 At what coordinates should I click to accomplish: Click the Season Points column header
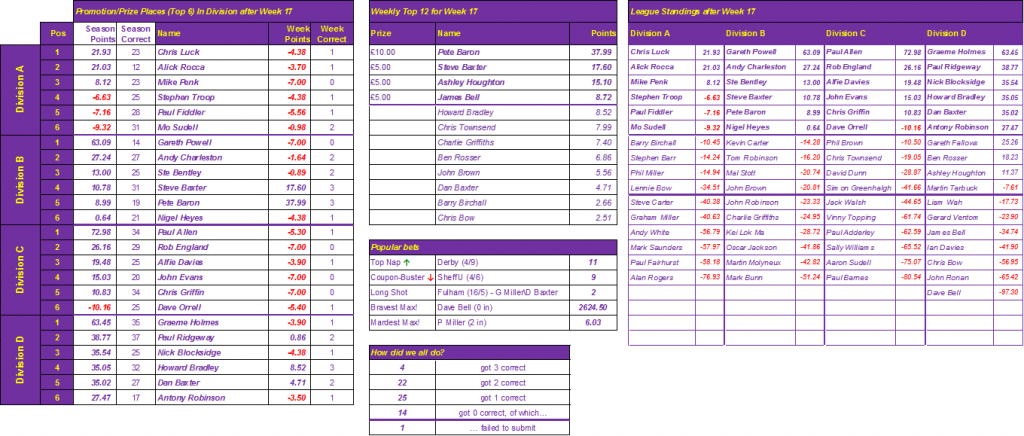click(95, 34)
